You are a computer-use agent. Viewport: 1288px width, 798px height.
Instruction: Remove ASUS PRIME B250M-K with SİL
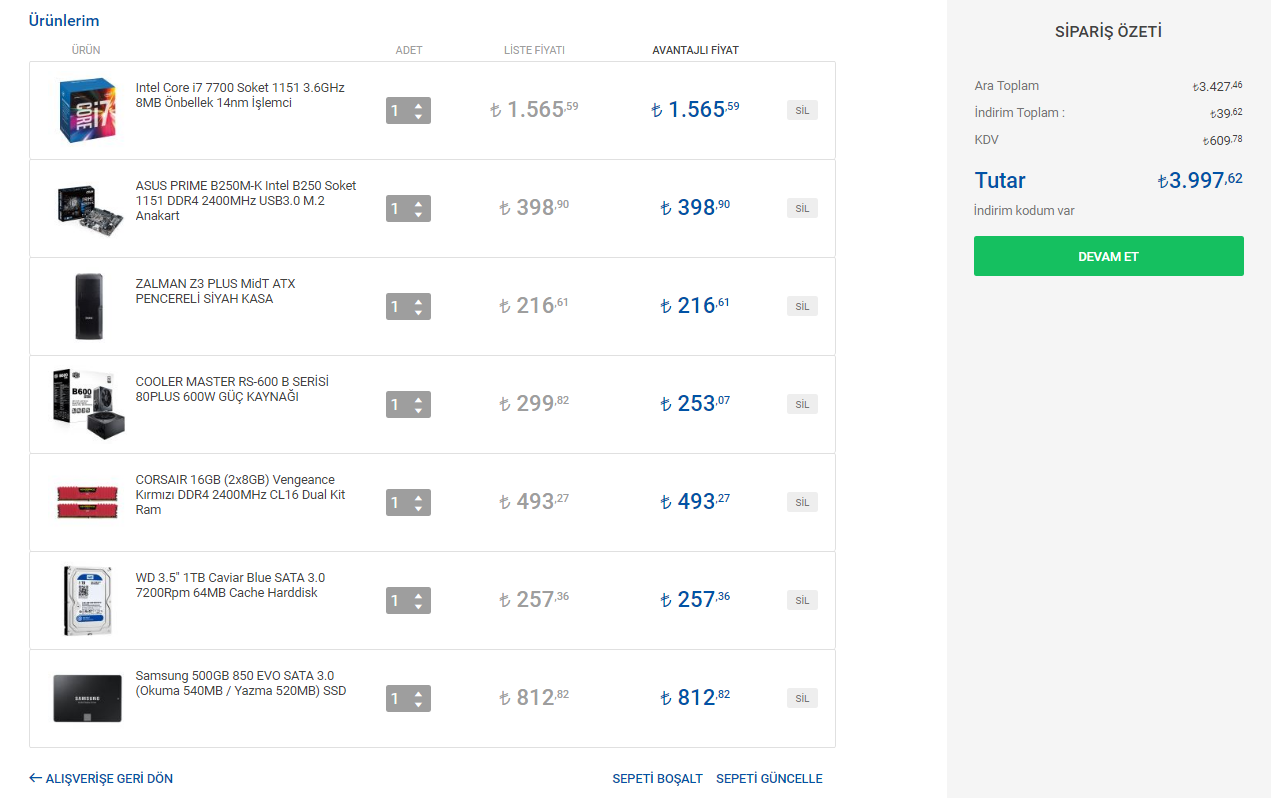click(x=802, y=208)
